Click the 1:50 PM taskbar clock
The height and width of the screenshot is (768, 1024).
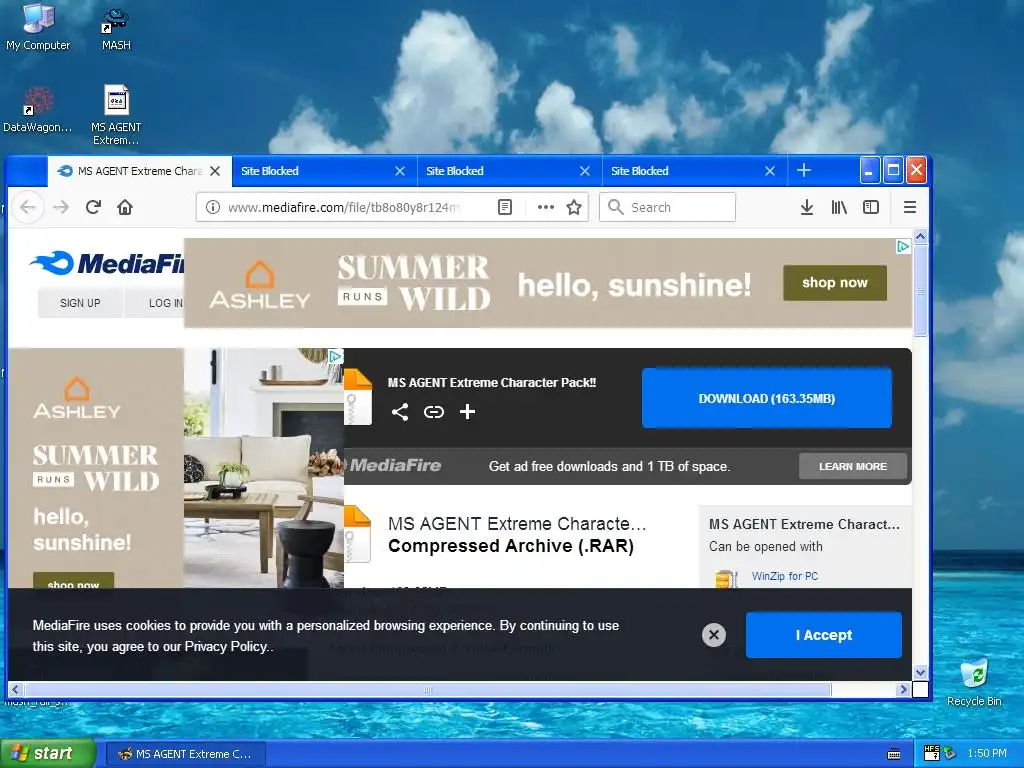click(987, 754)
